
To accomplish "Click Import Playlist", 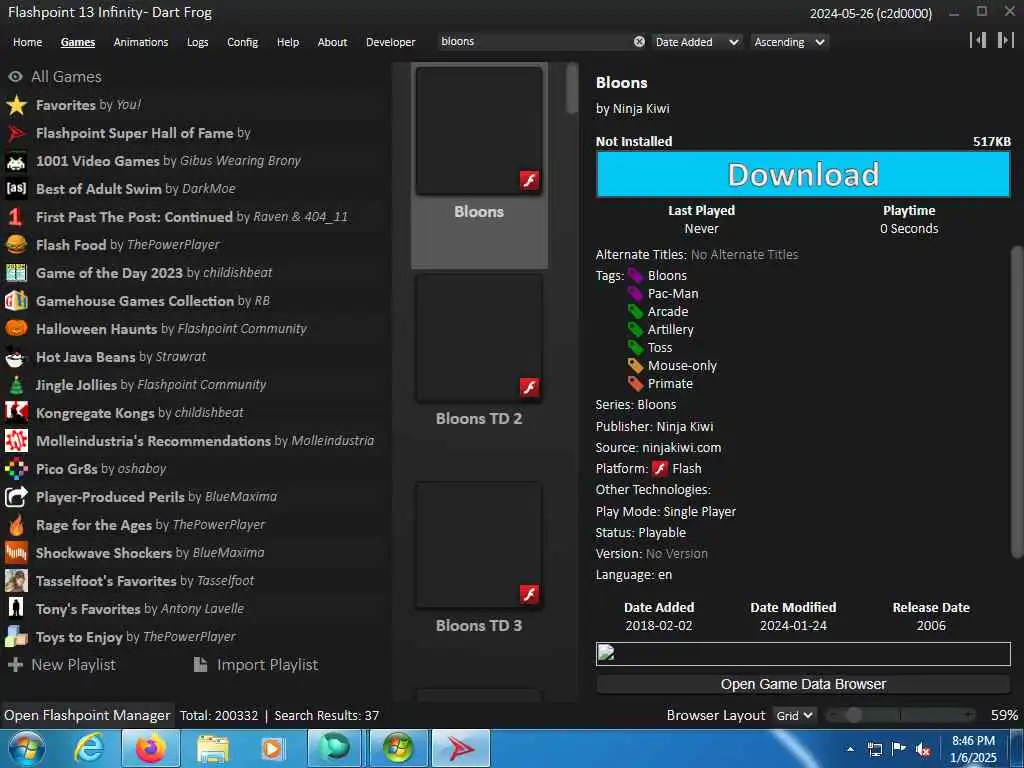I will tap(256, 665).
